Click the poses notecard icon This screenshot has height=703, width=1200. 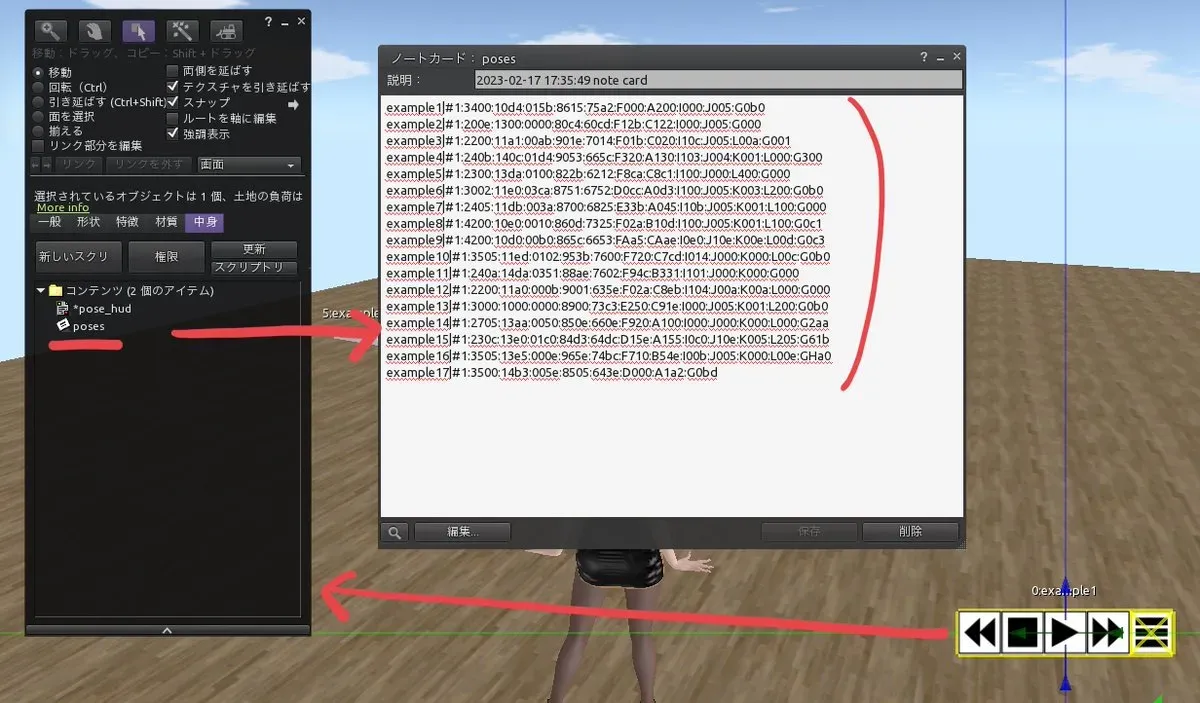[62, 326]
